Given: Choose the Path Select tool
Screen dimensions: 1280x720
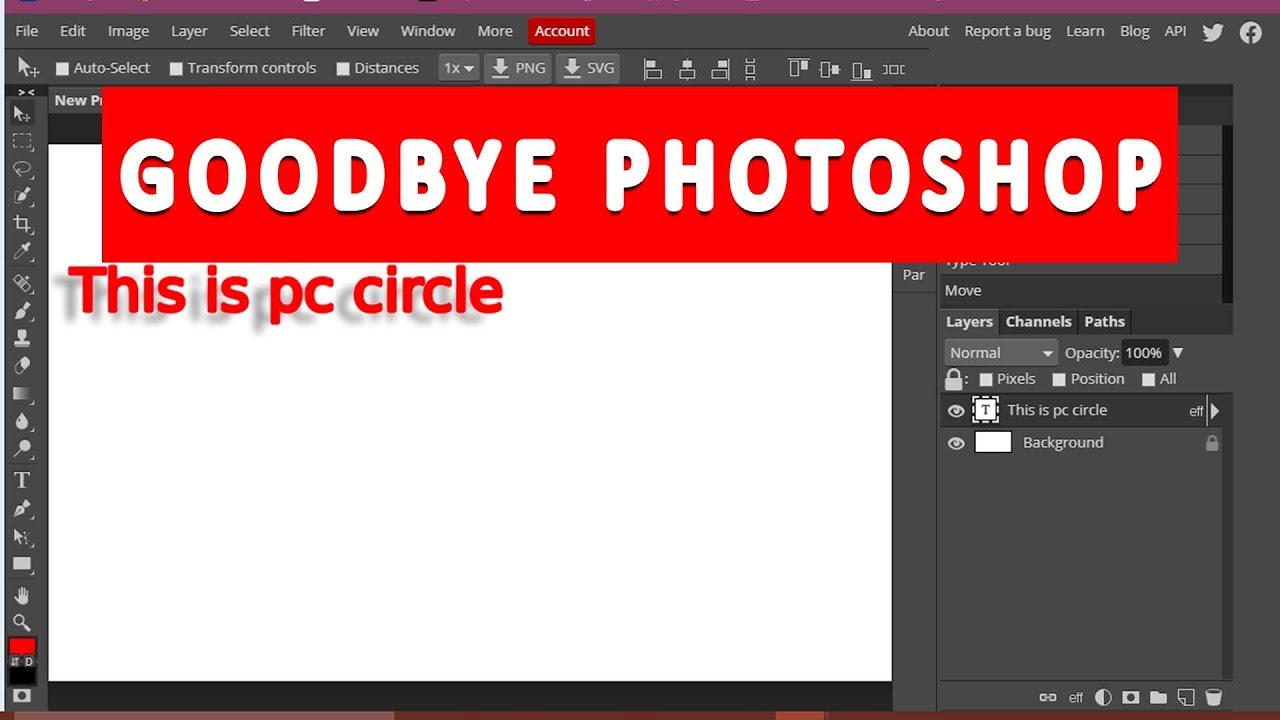Looking at the screenshot, I should [x=22, y=537].
